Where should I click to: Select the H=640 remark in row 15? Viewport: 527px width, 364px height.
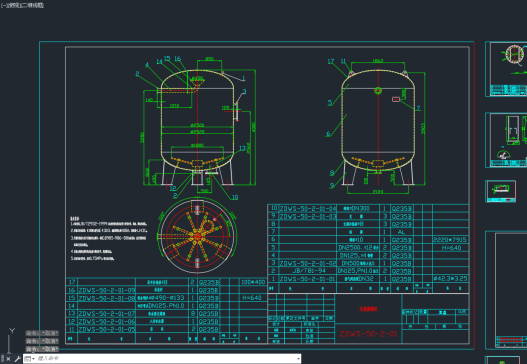[252, 298]
